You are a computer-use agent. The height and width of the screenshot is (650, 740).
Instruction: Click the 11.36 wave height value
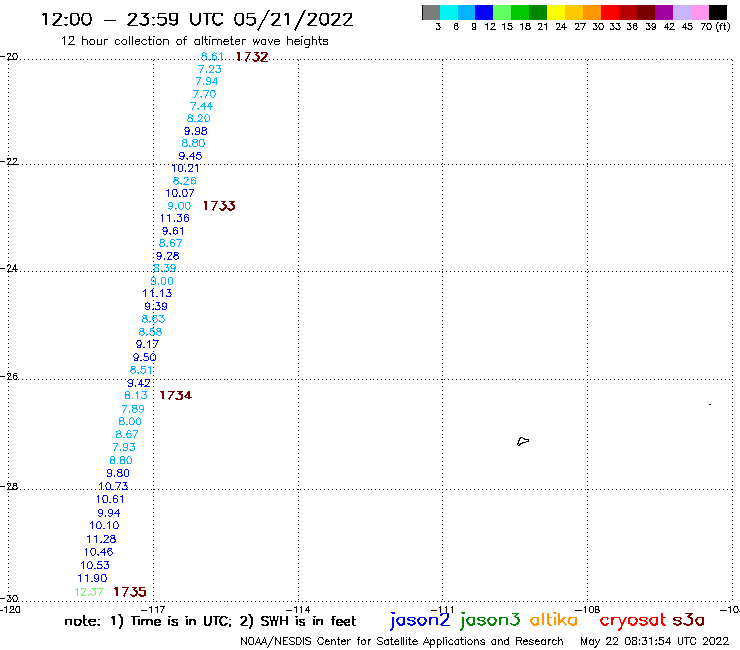175,218
